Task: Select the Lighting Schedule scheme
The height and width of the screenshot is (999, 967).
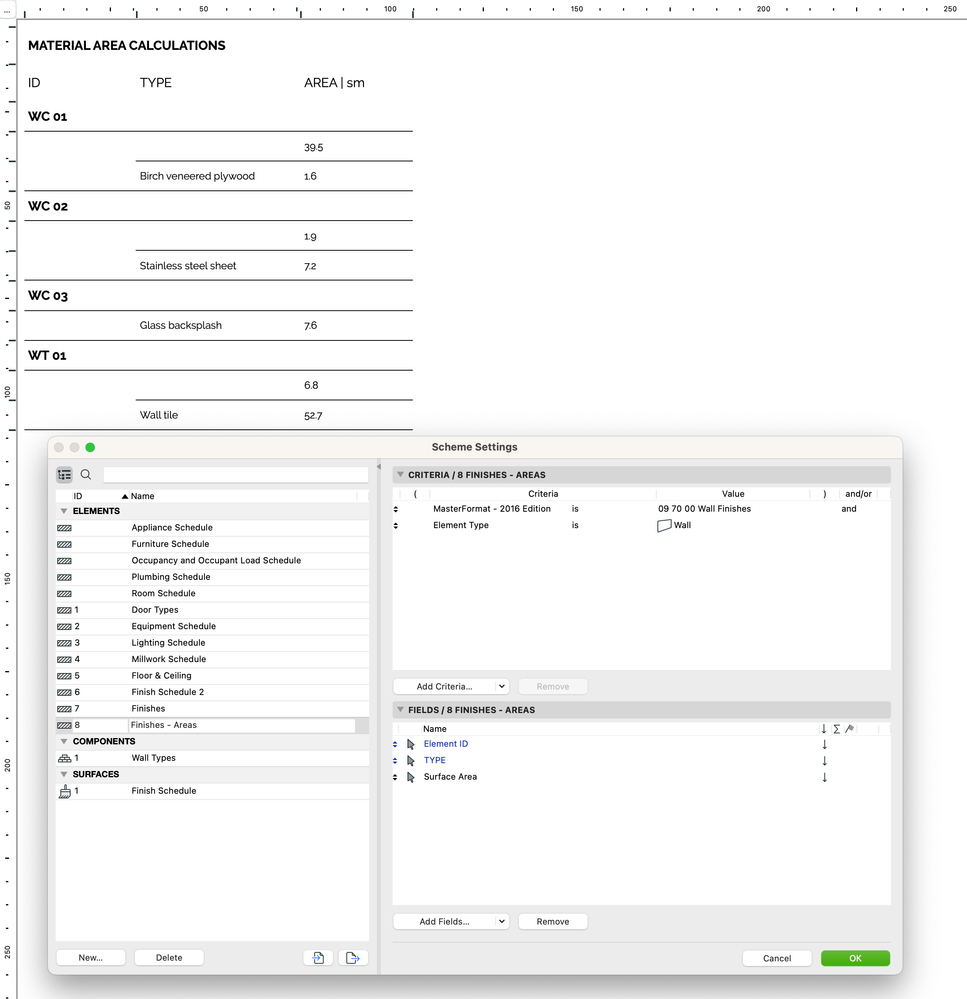Action: (212, 643)
